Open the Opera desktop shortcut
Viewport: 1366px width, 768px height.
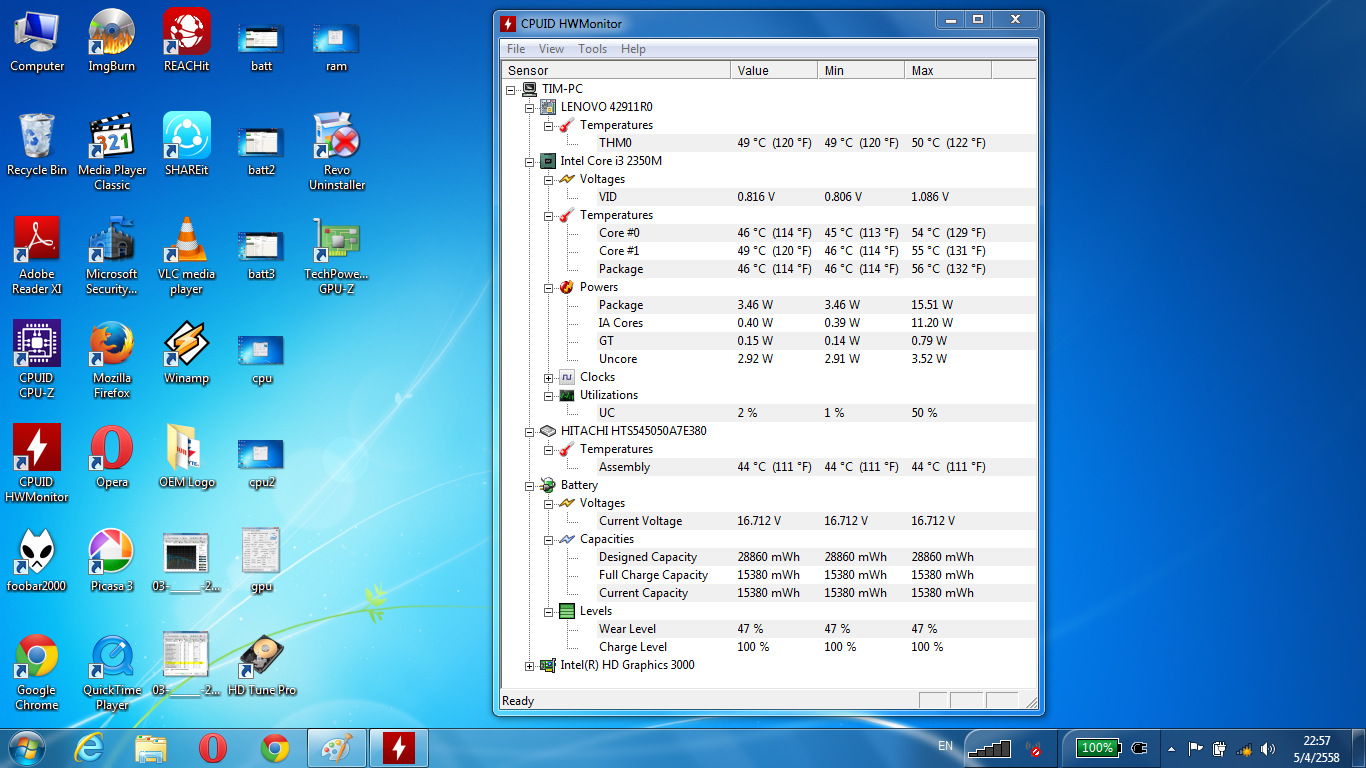[x=112, y=456]
